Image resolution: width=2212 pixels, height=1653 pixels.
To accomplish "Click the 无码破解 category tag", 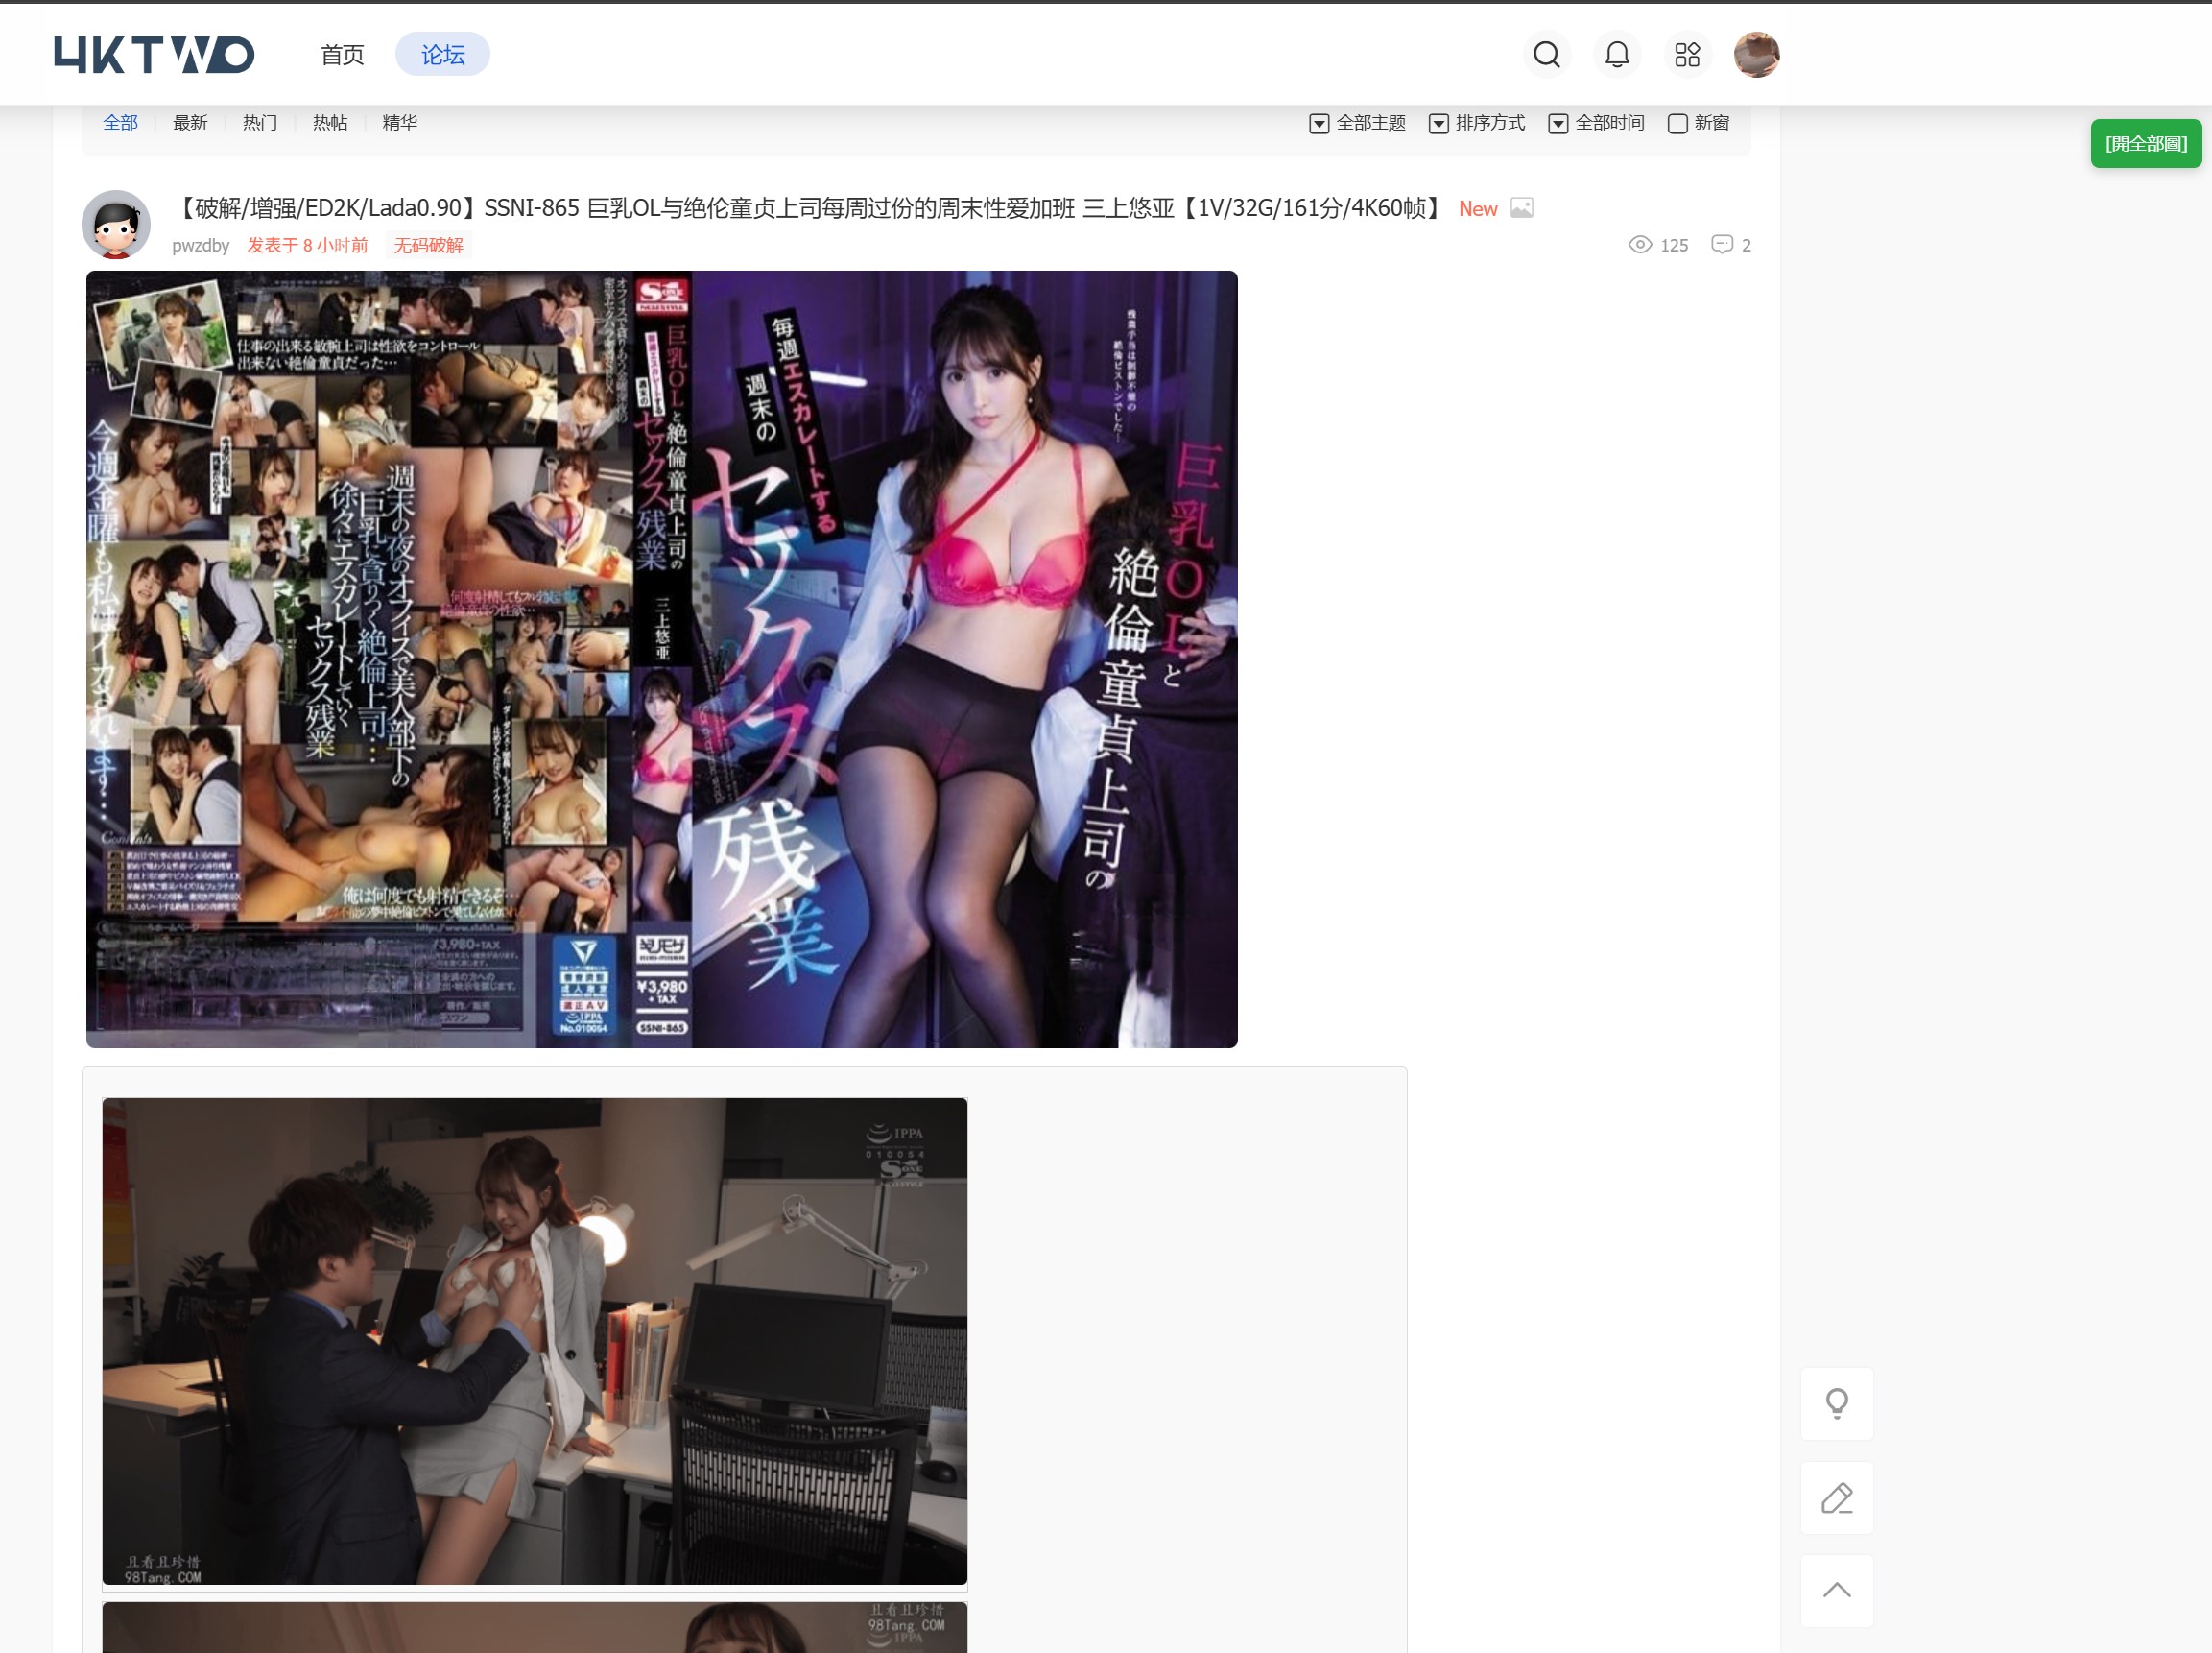I will tap(428, 245).
